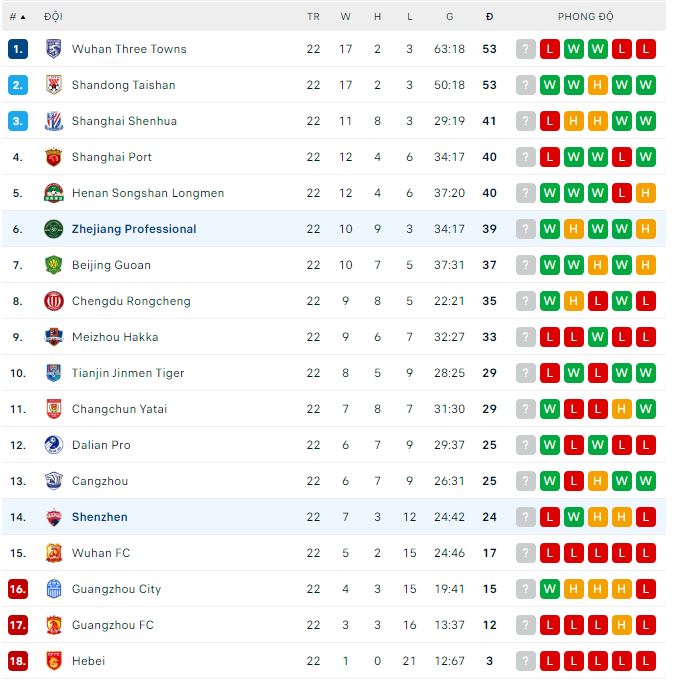Screen dimensions: 674x680
Task: Click Shandong Taishan team logo
Action: pyautogui.click(x=54, y=85)
